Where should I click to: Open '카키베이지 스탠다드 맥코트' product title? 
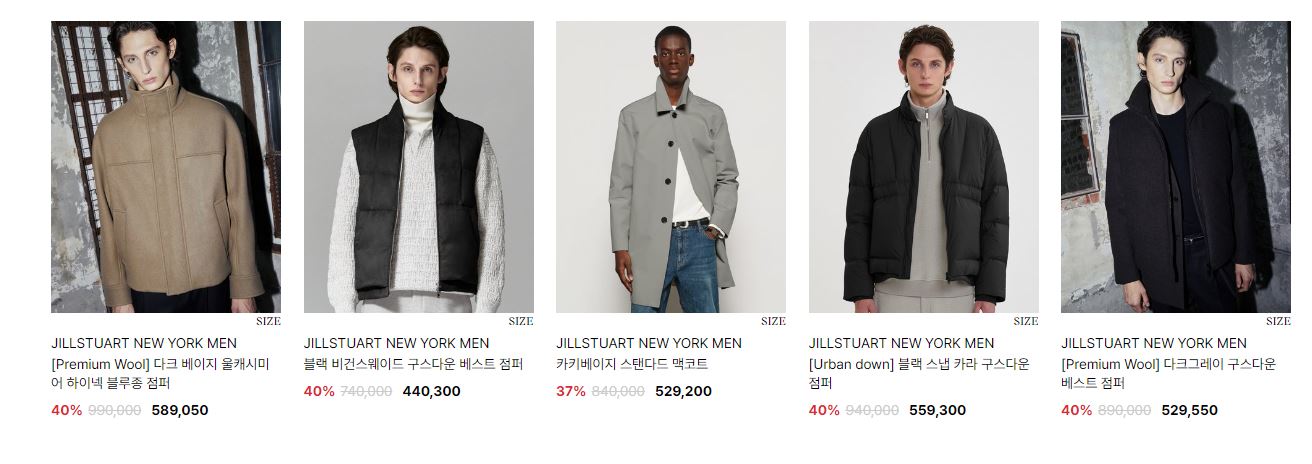tap(632, 364)
